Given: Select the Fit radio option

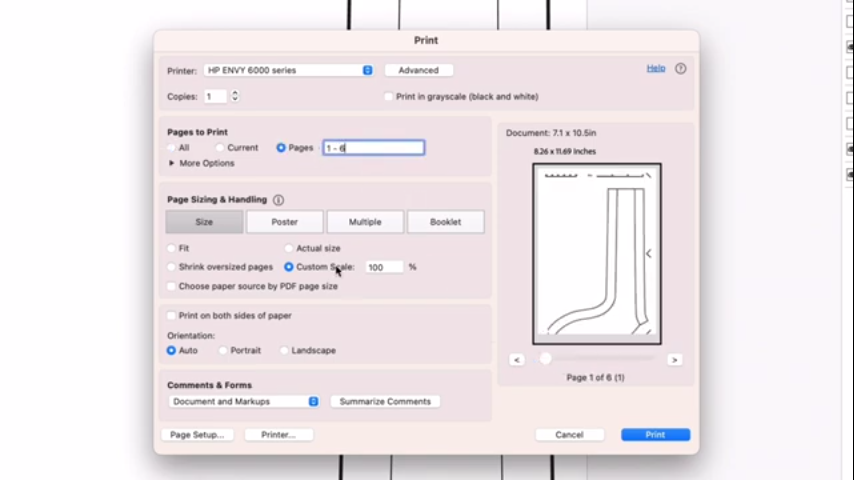Looking at the screenshot, I should pyautogui.click(x=172, y=248).
